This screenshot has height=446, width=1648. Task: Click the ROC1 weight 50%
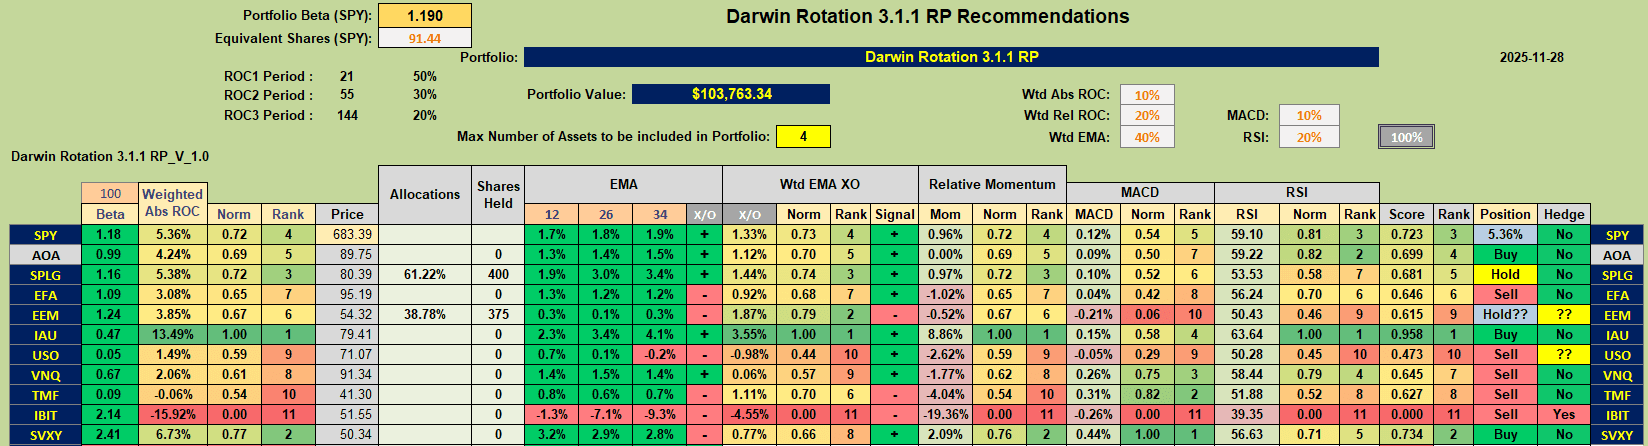(x=425, y=76)
